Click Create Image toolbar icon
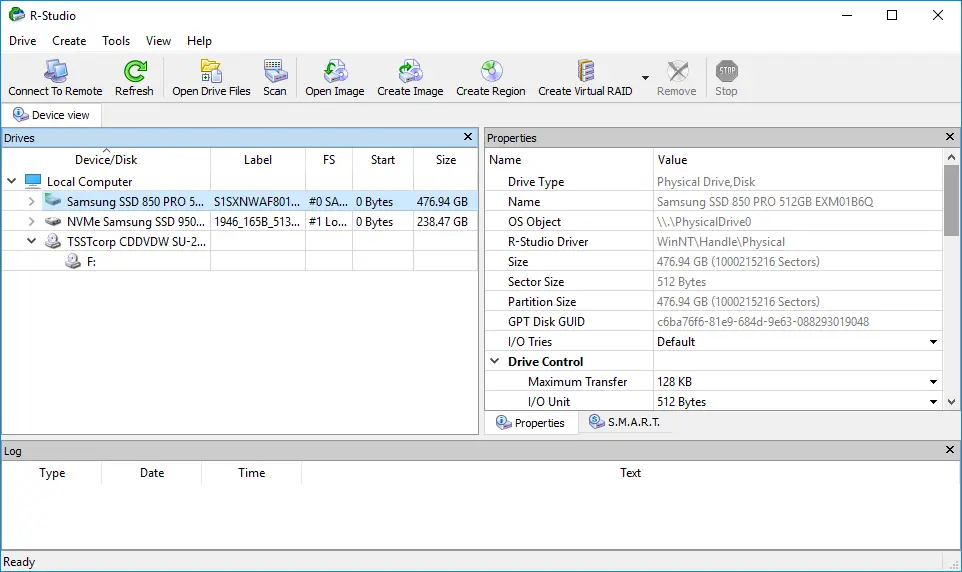Viewport: 962px width, 572px height. coord(410,71)
